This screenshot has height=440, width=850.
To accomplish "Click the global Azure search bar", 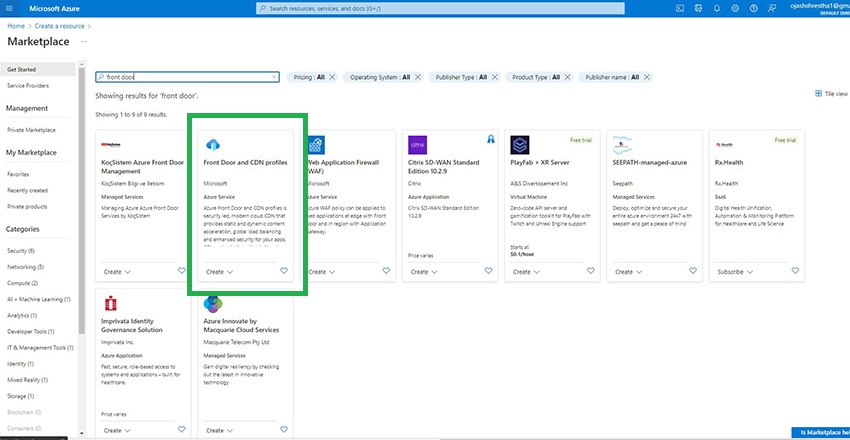I will (x=440, y=9).
